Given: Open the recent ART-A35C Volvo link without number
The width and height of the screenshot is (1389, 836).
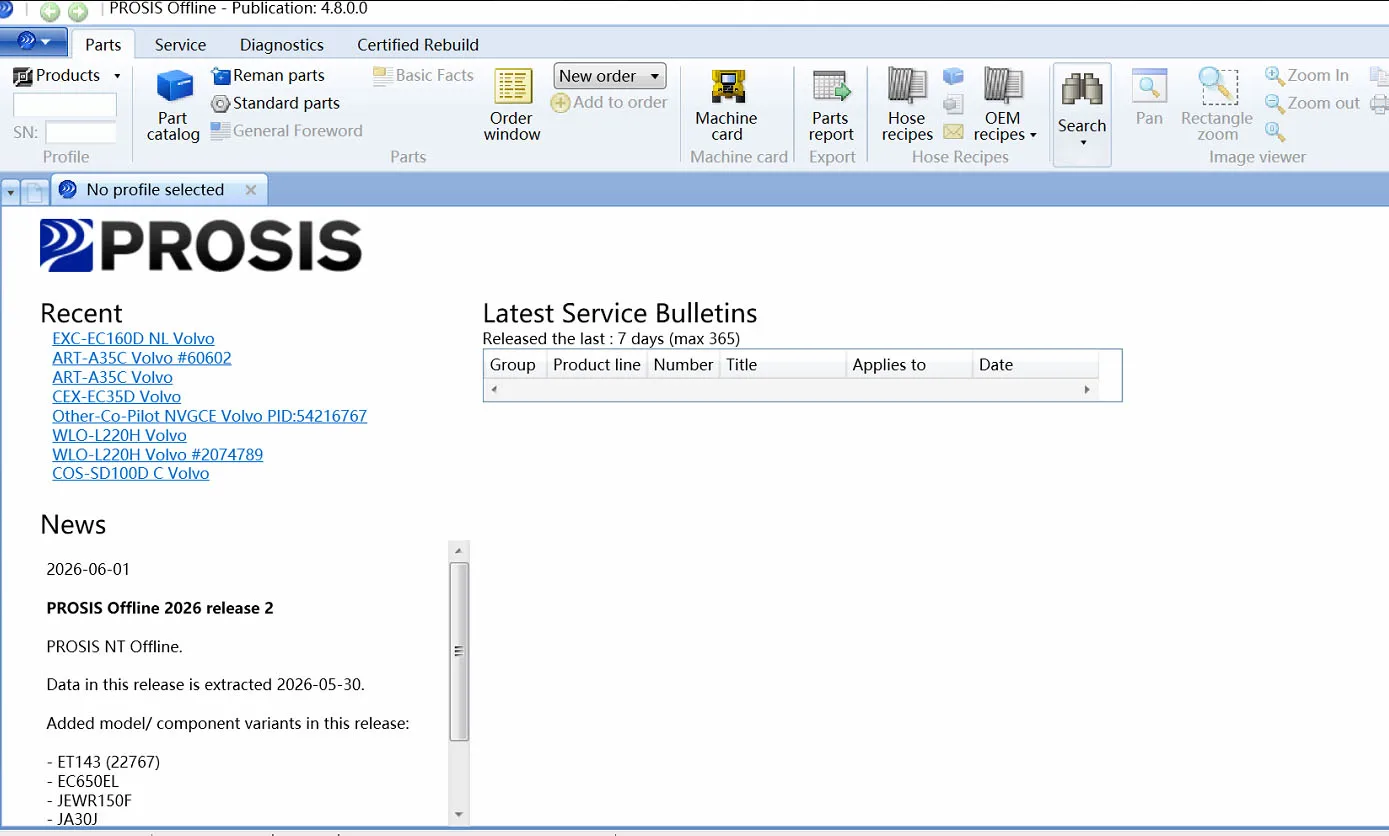Looking at the screenshot, I should click(112, 378).
